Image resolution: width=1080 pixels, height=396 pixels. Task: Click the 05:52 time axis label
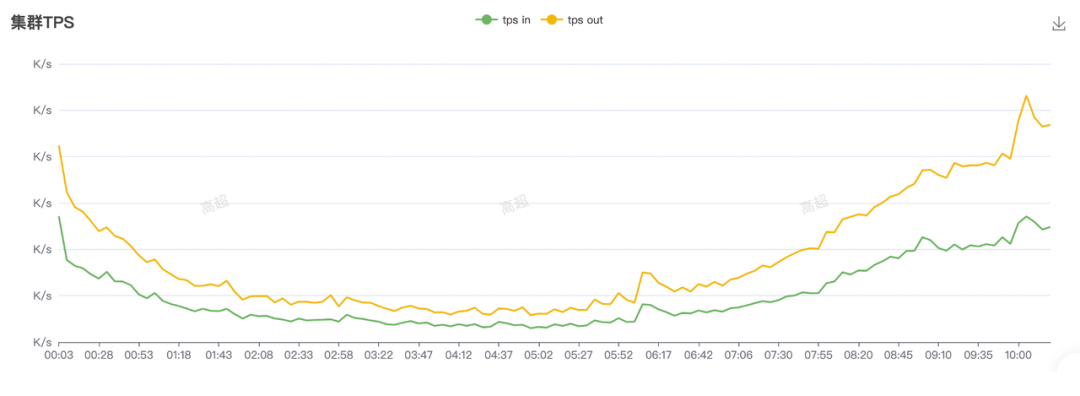[x=618, y=355]
